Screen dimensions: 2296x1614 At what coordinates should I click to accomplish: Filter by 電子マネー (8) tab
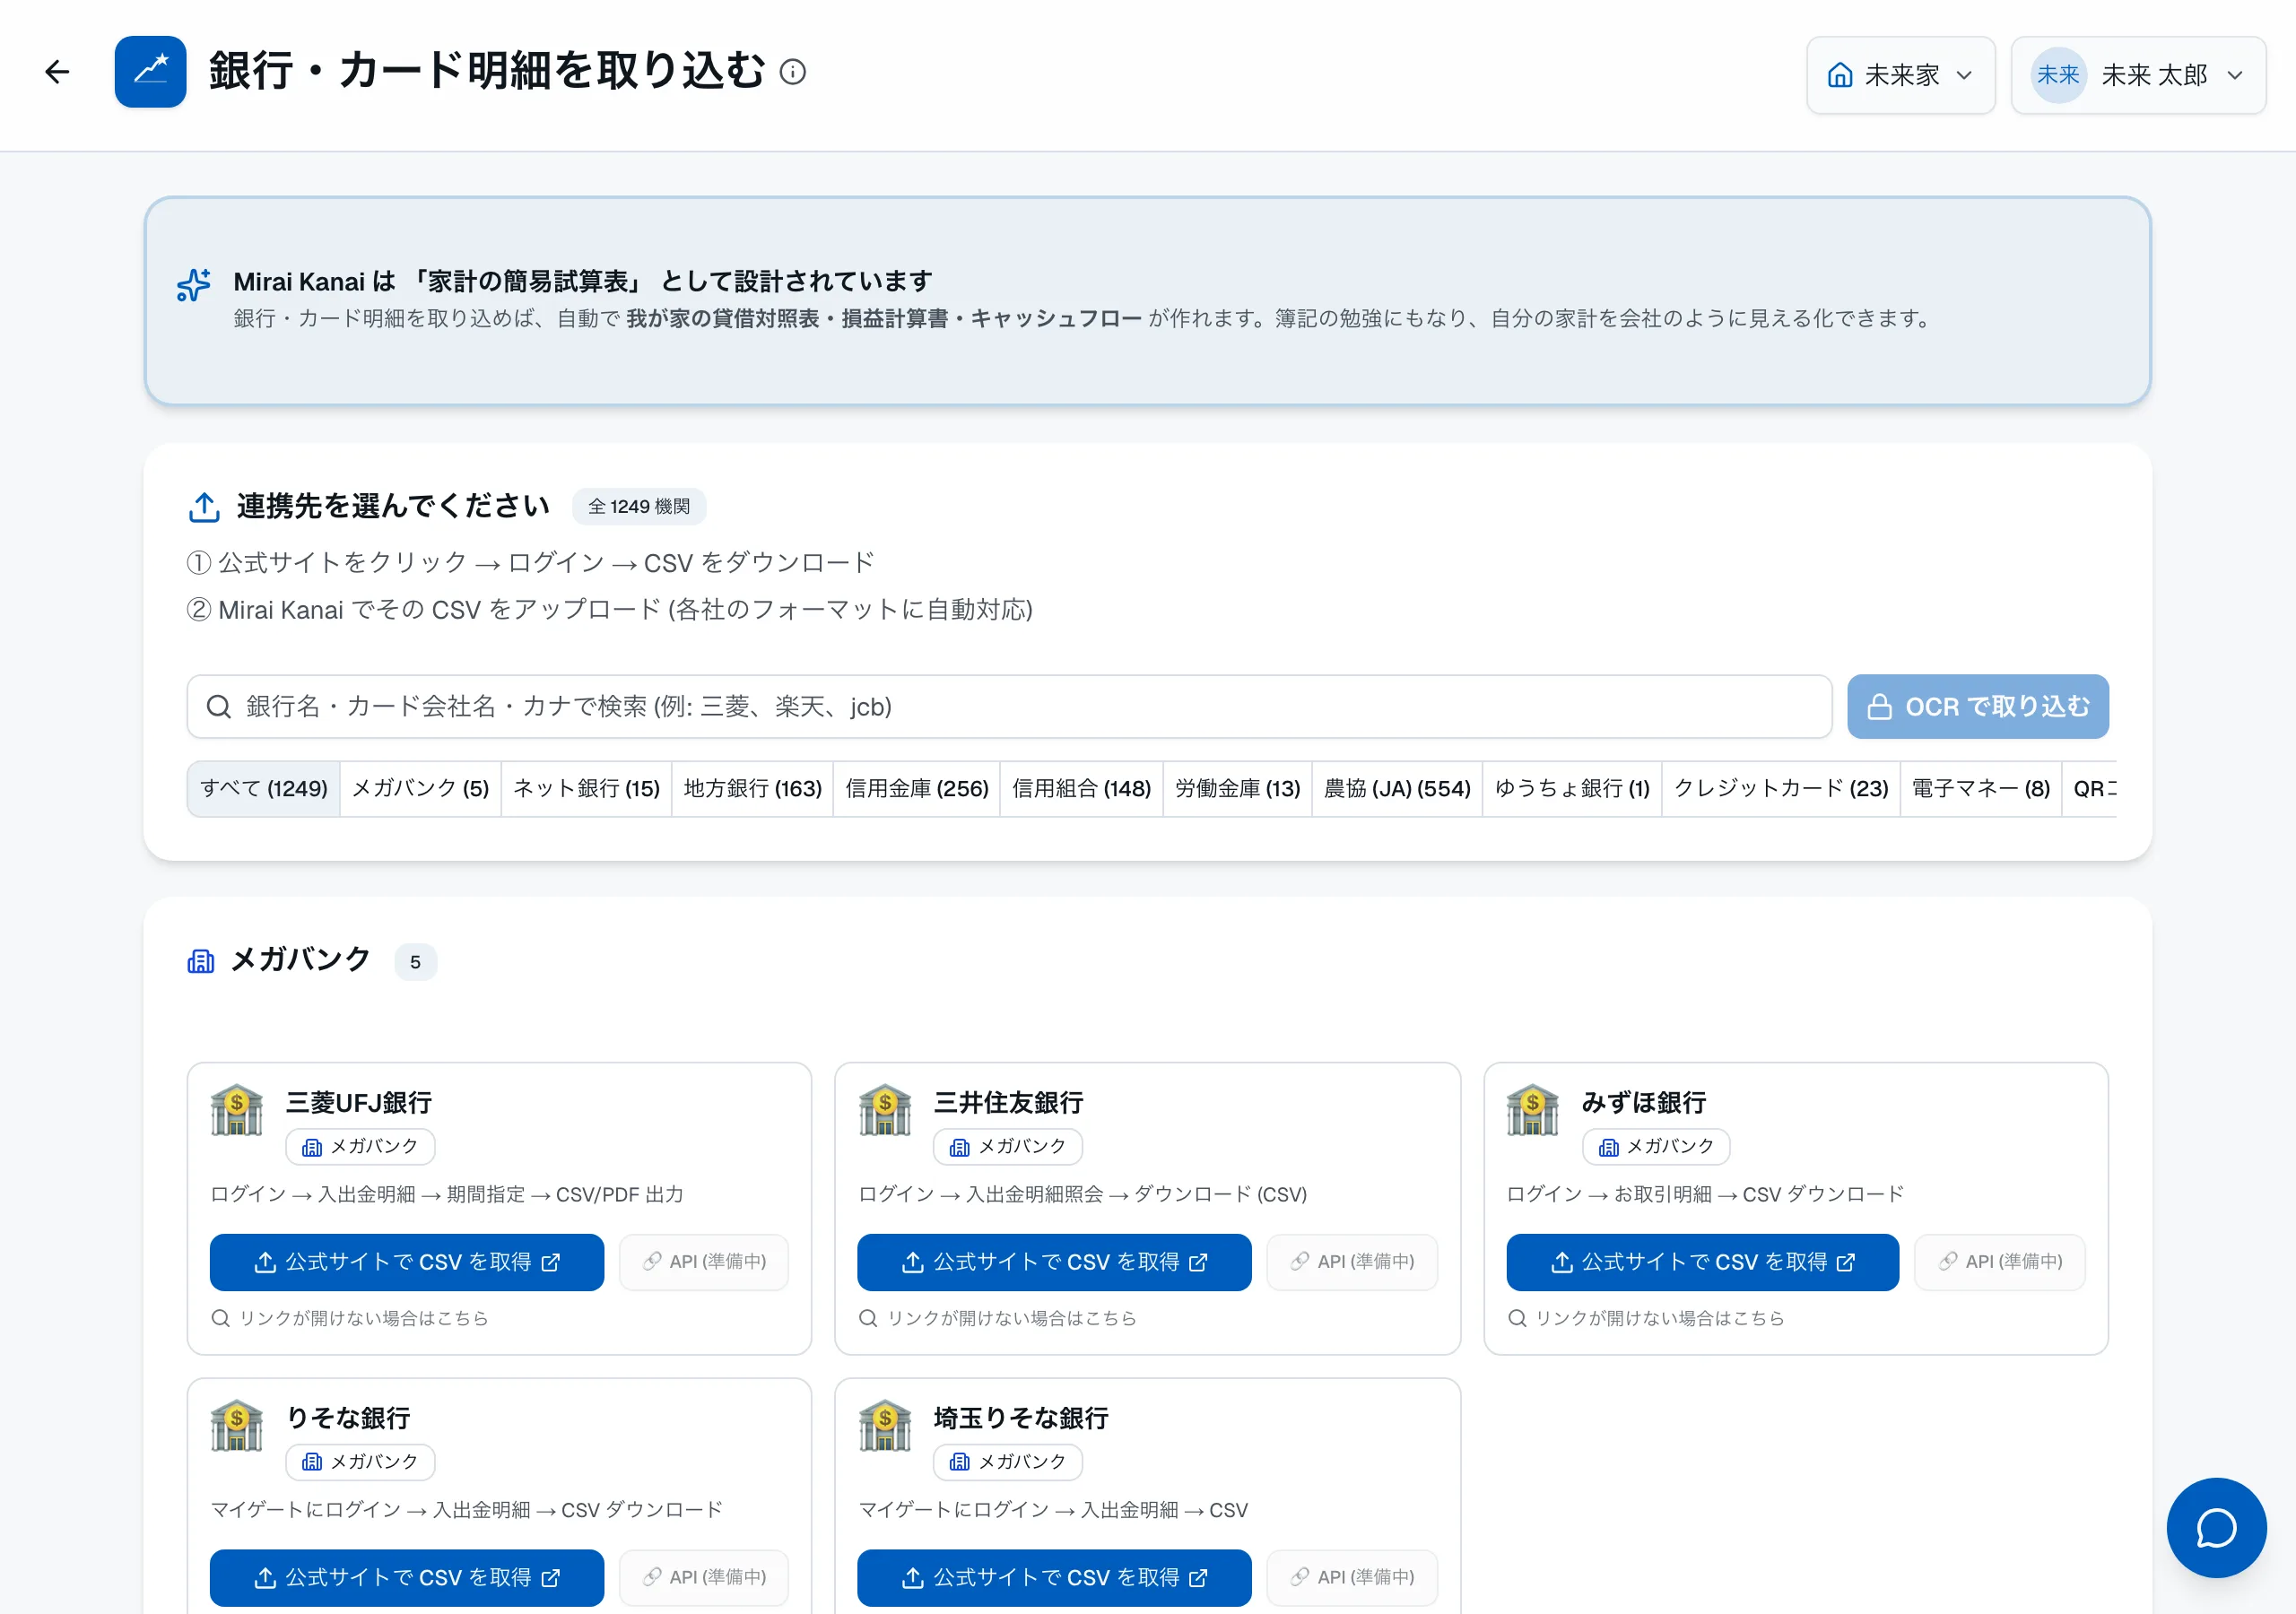pos(1981,789)
